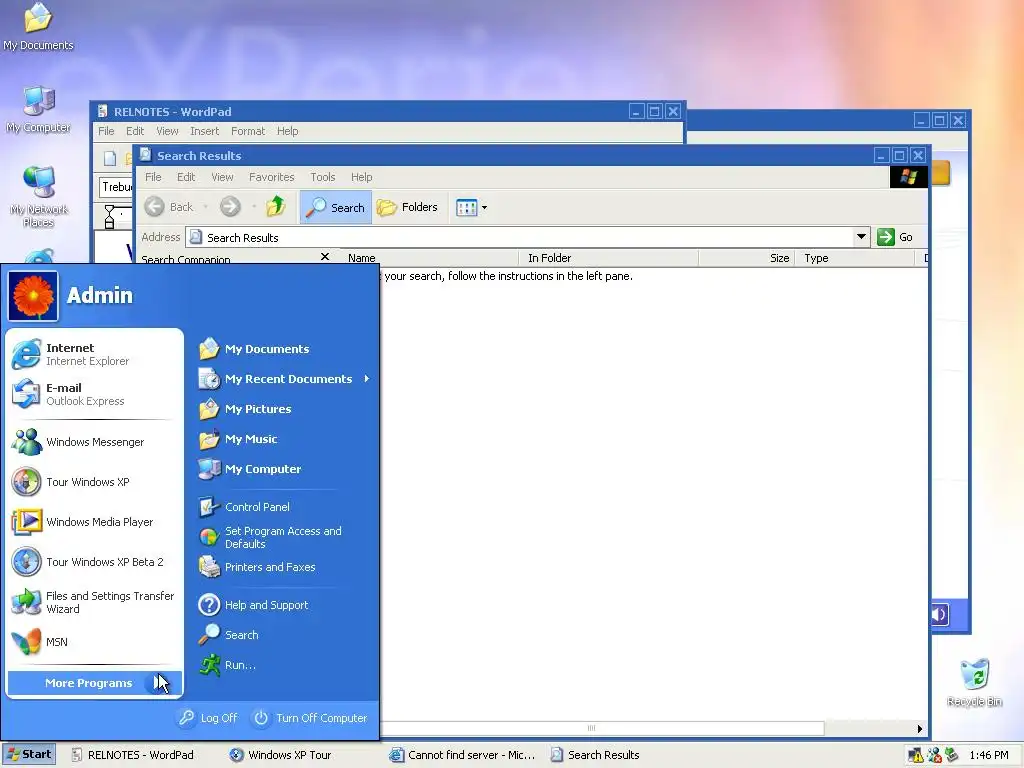This screenshot has height=768, width=1024.
Task: Sort by In Folder column header
Action: point(609,258)
